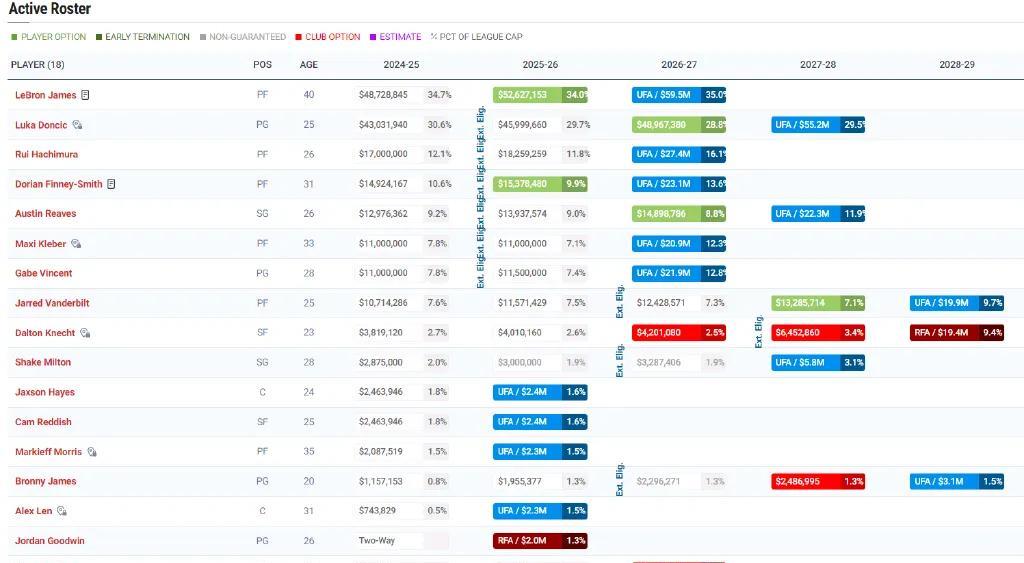Click Reaves' $14,898,786 option cell
Image resolution: width=1024 pixels, height=563 pixels.
679,214
